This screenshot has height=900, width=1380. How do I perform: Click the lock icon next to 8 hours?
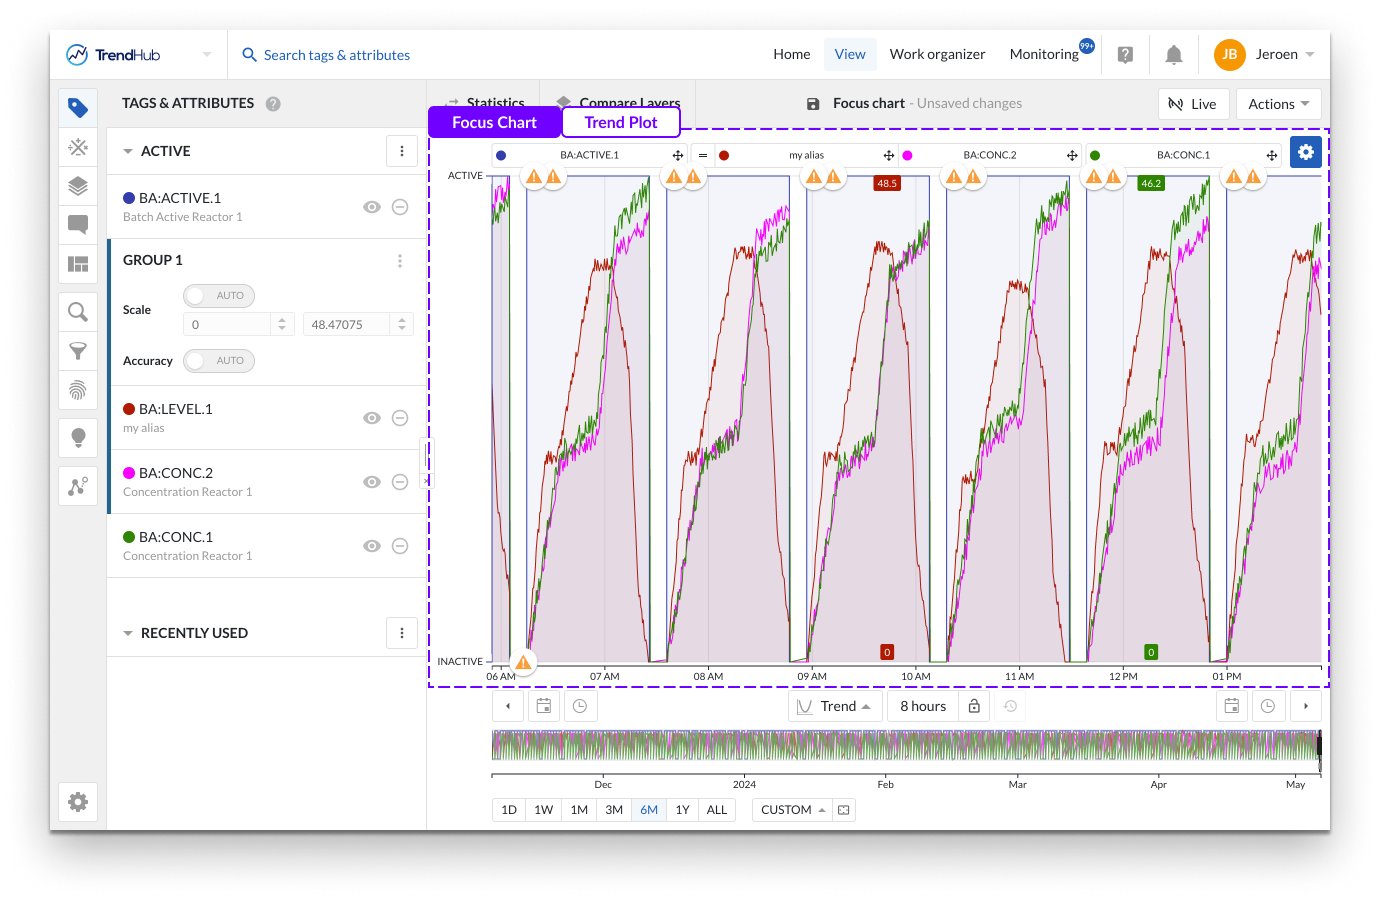coord(974,706)
